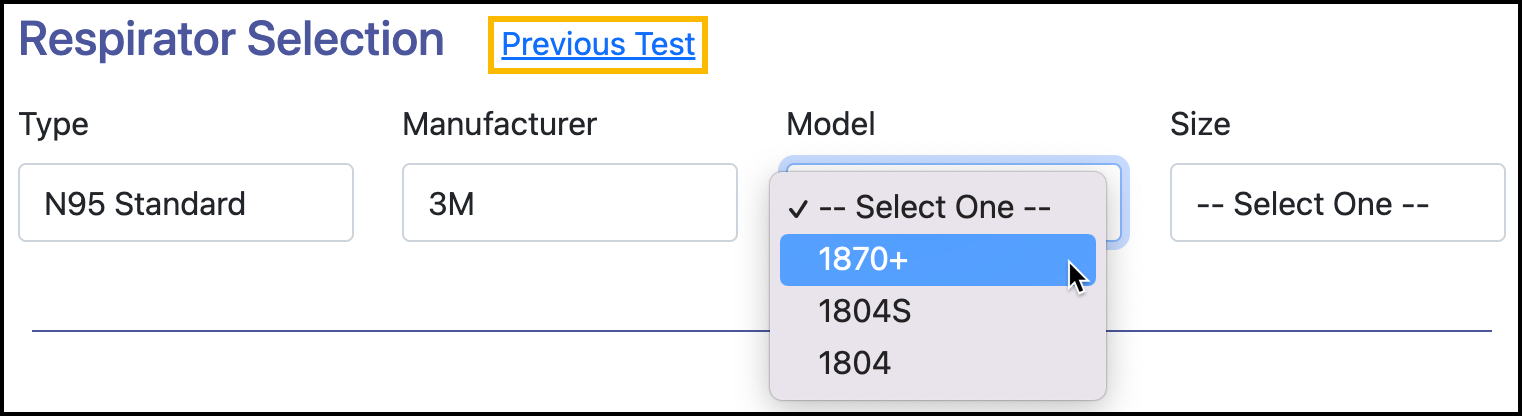
Task: Expand the Type dropdown showing N95 Standard
Action: (186, 203)
